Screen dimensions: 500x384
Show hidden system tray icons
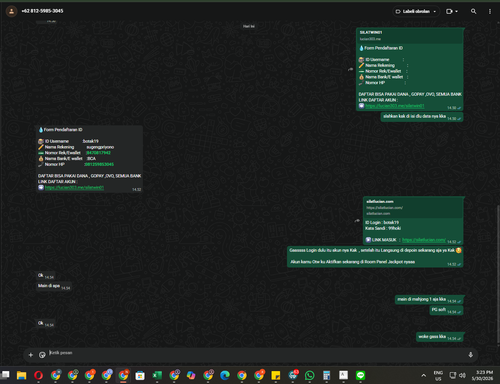423,376
